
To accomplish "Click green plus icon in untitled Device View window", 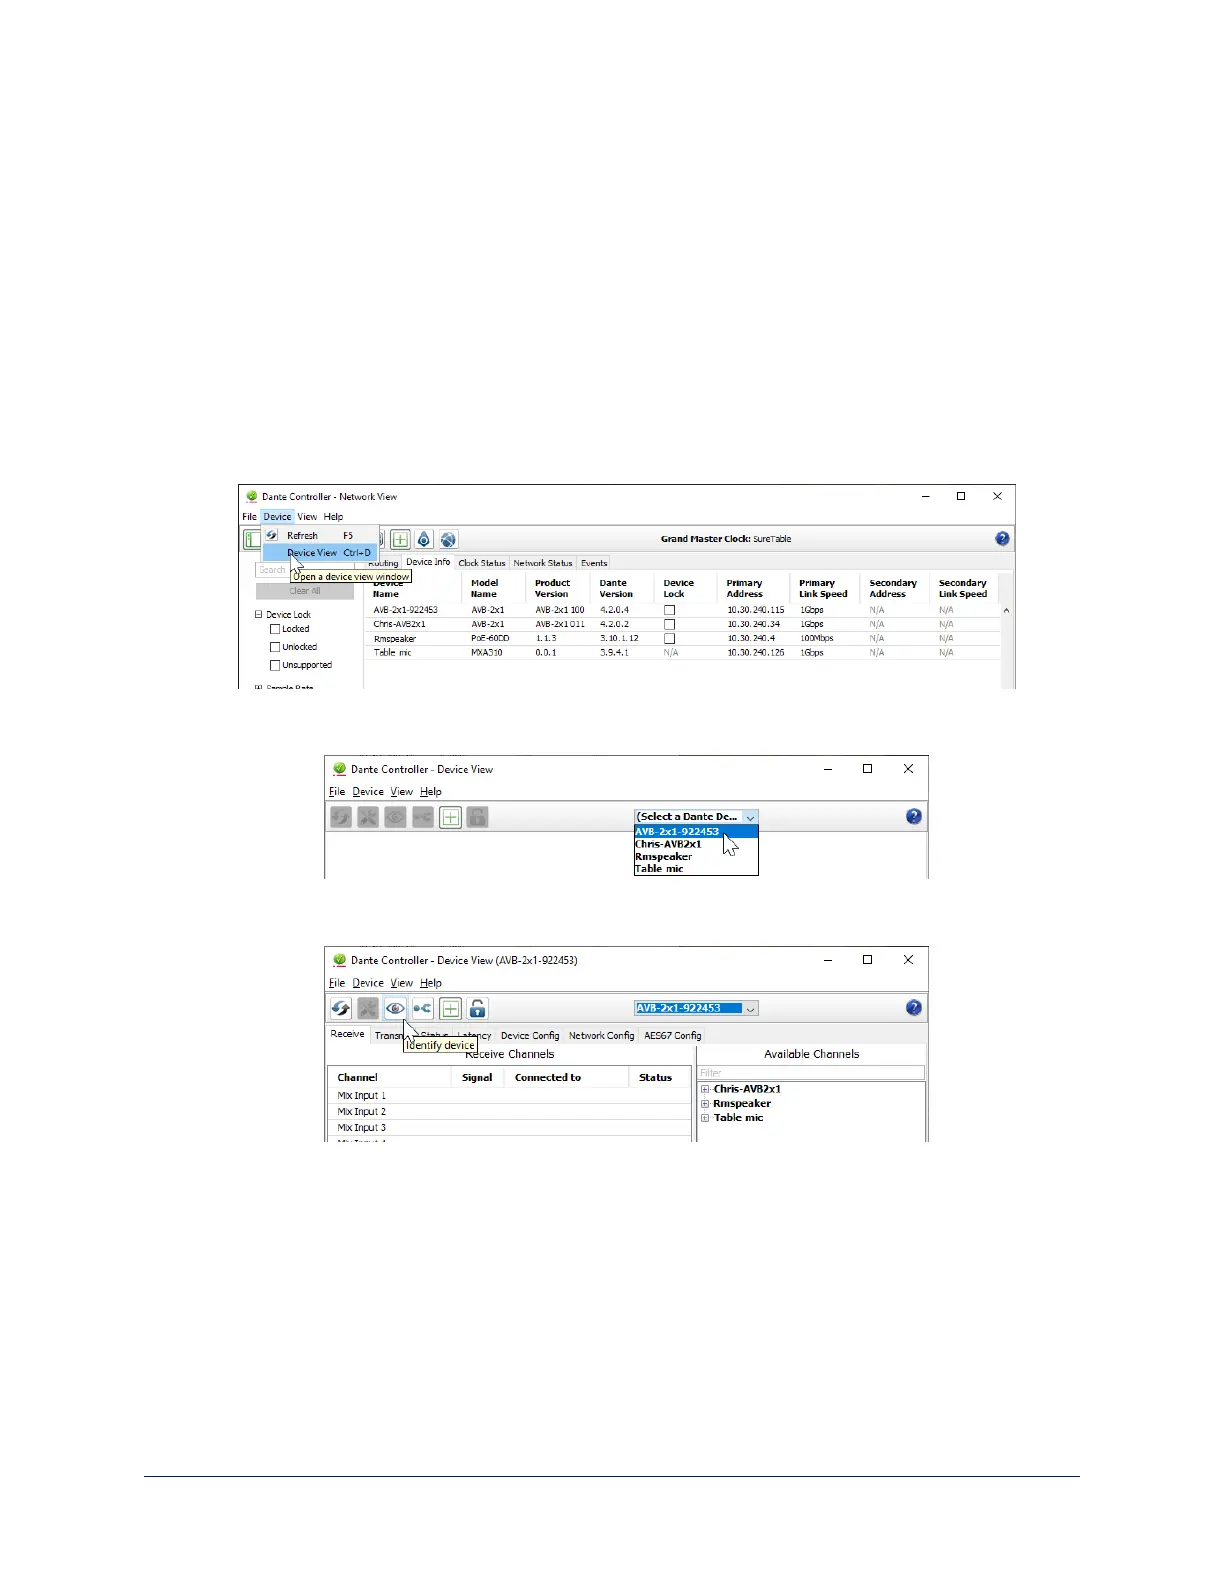I will pyautogui.click(x=450, y=817).
